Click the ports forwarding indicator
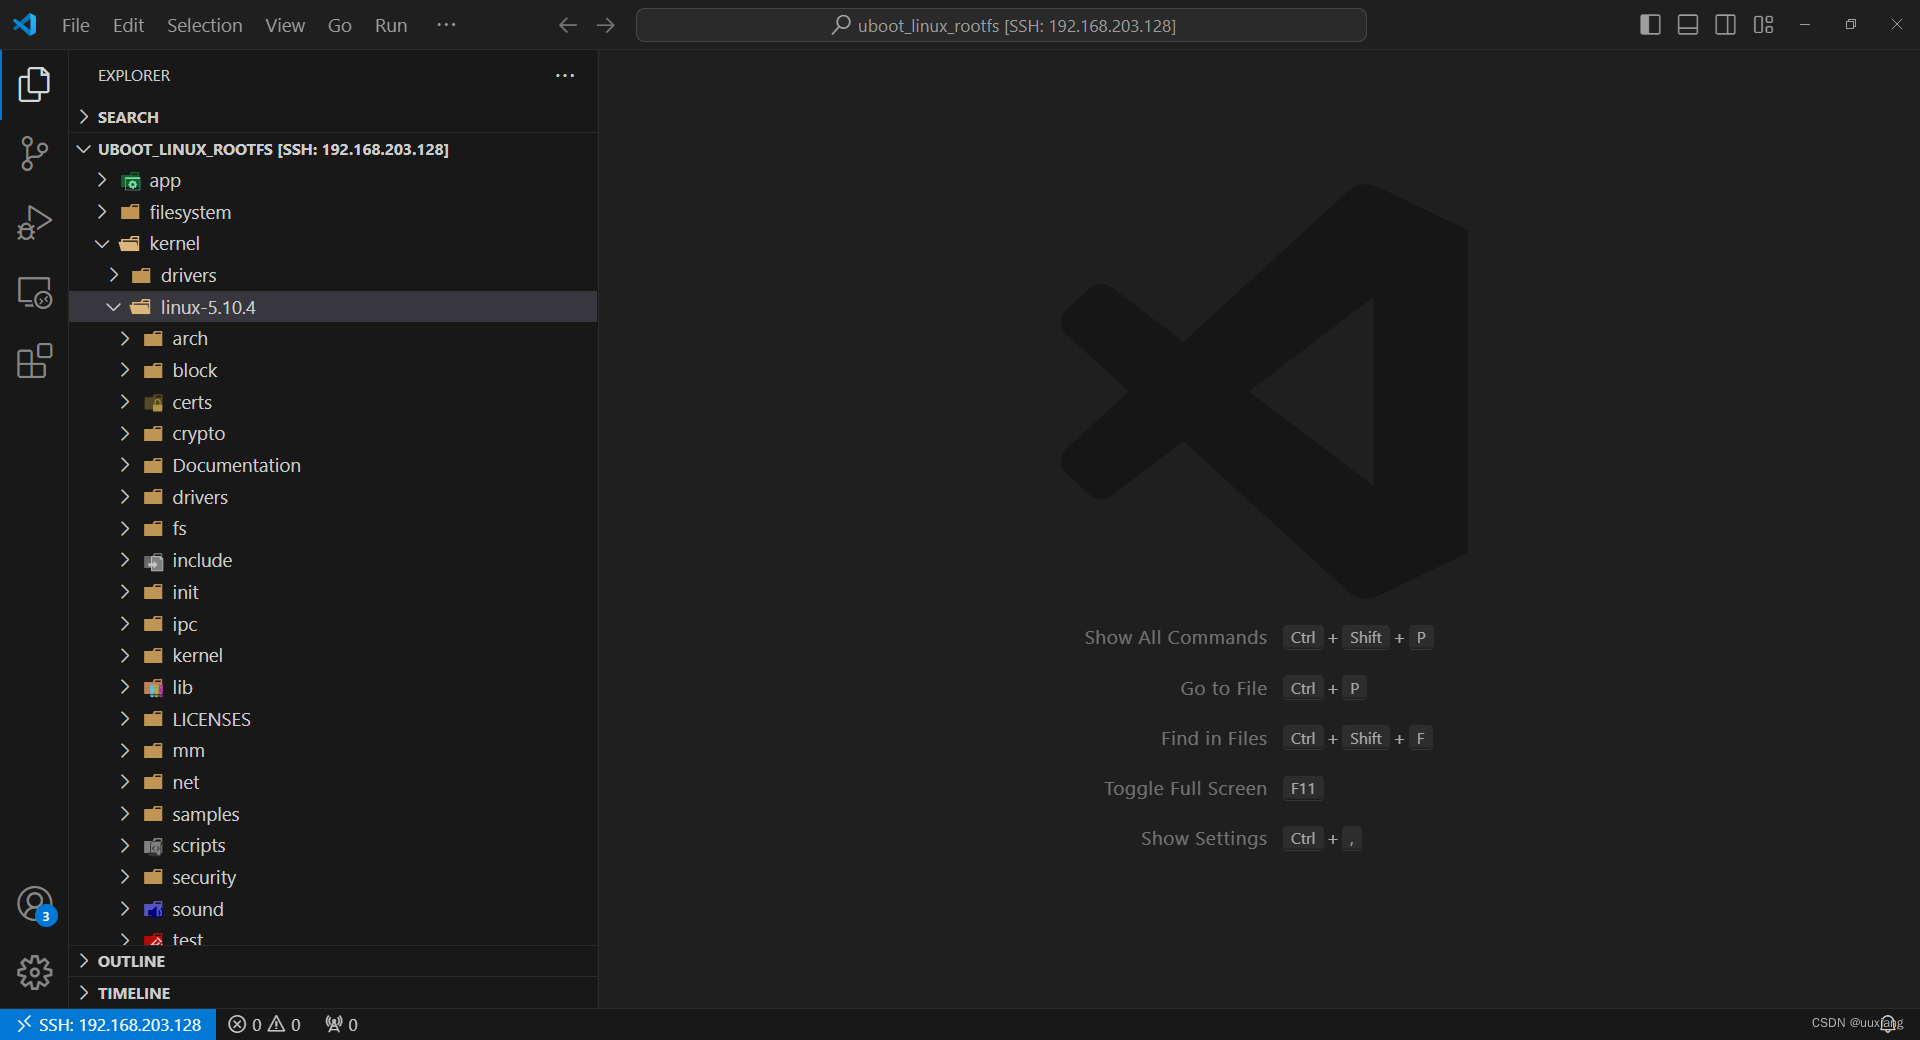 [340, 1024]
